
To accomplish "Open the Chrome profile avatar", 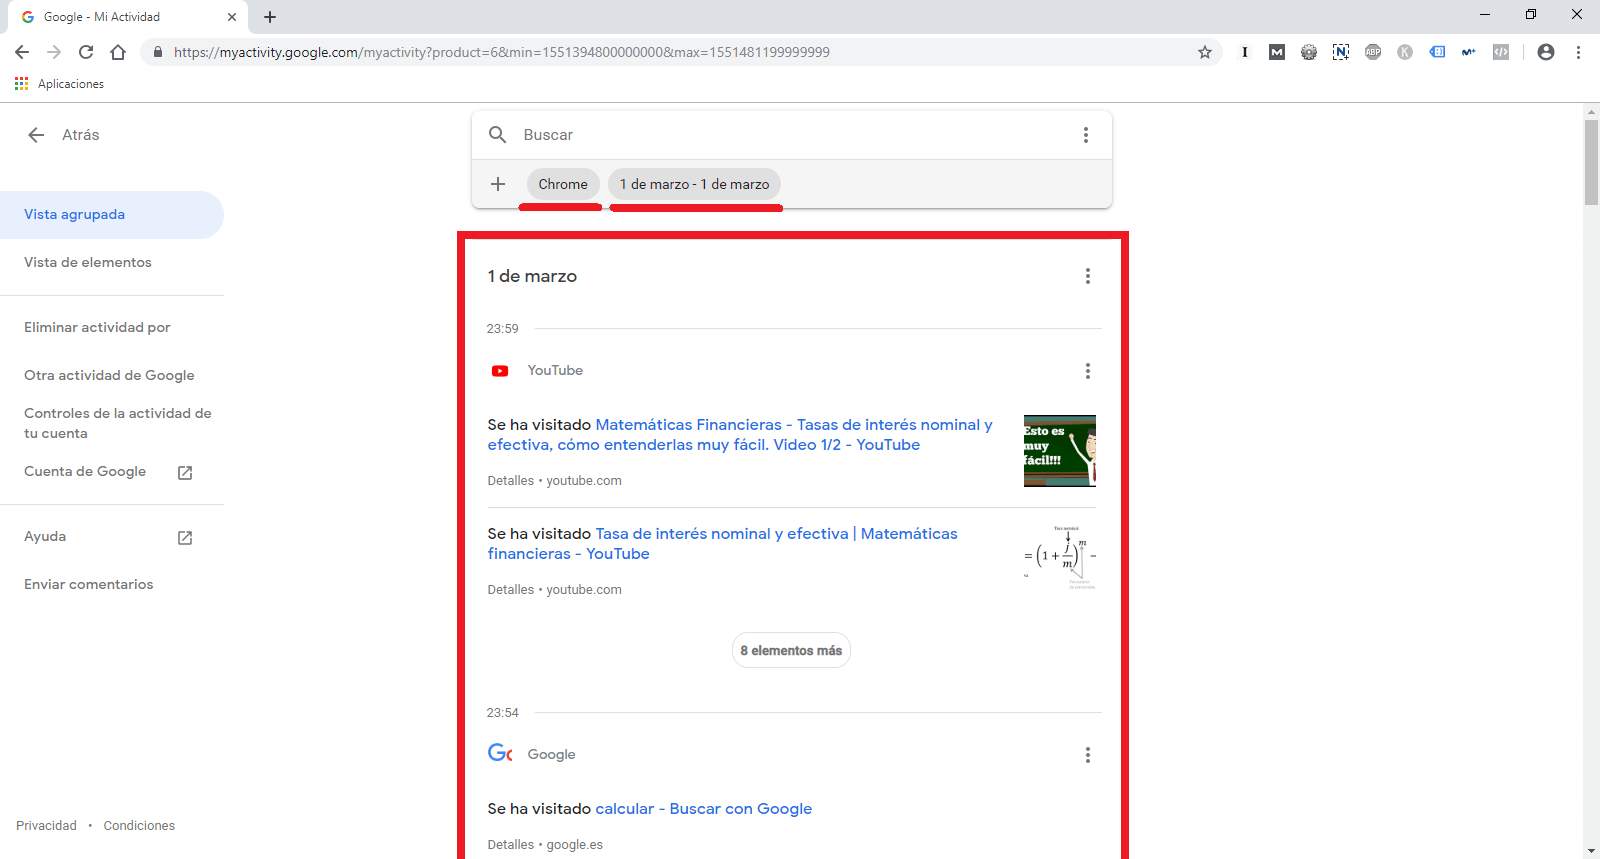I will (x=1546, y=52).
